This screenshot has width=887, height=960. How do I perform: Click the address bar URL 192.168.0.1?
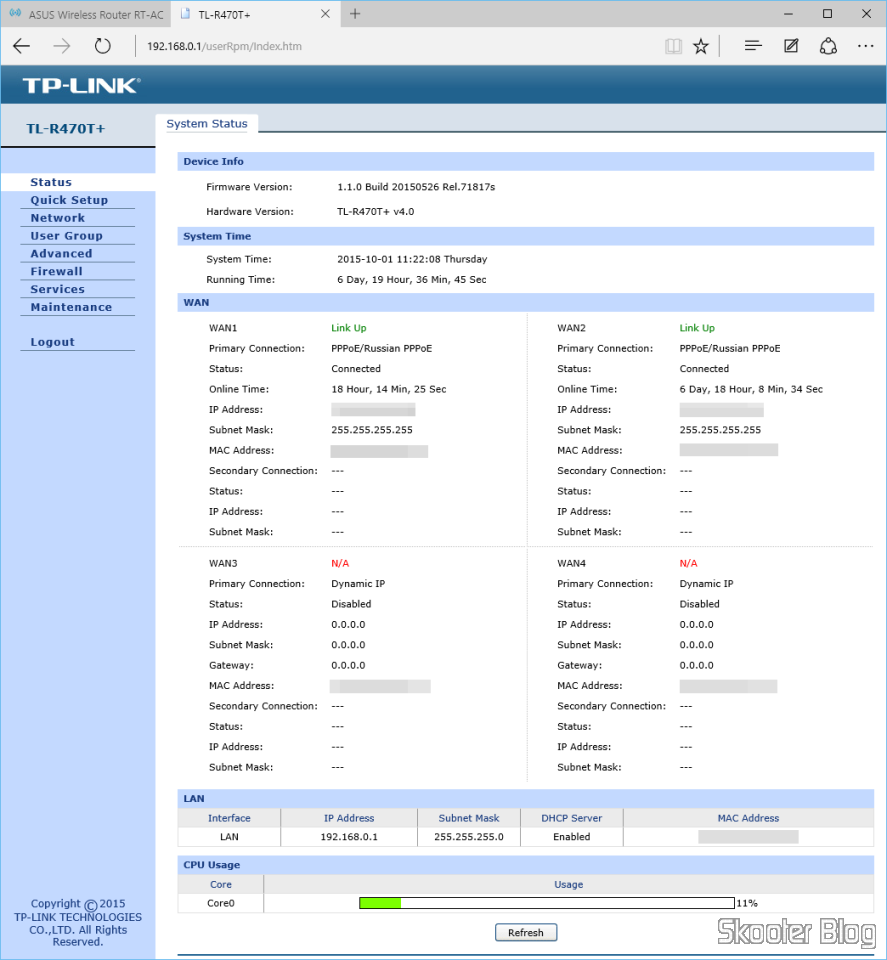(224, 47)
